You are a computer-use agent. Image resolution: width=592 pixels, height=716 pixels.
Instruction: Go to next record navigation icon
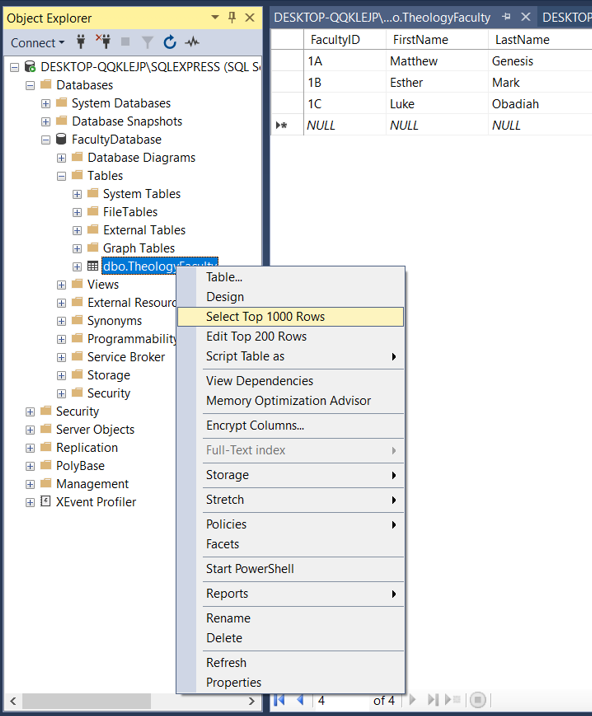click(412, 700)
